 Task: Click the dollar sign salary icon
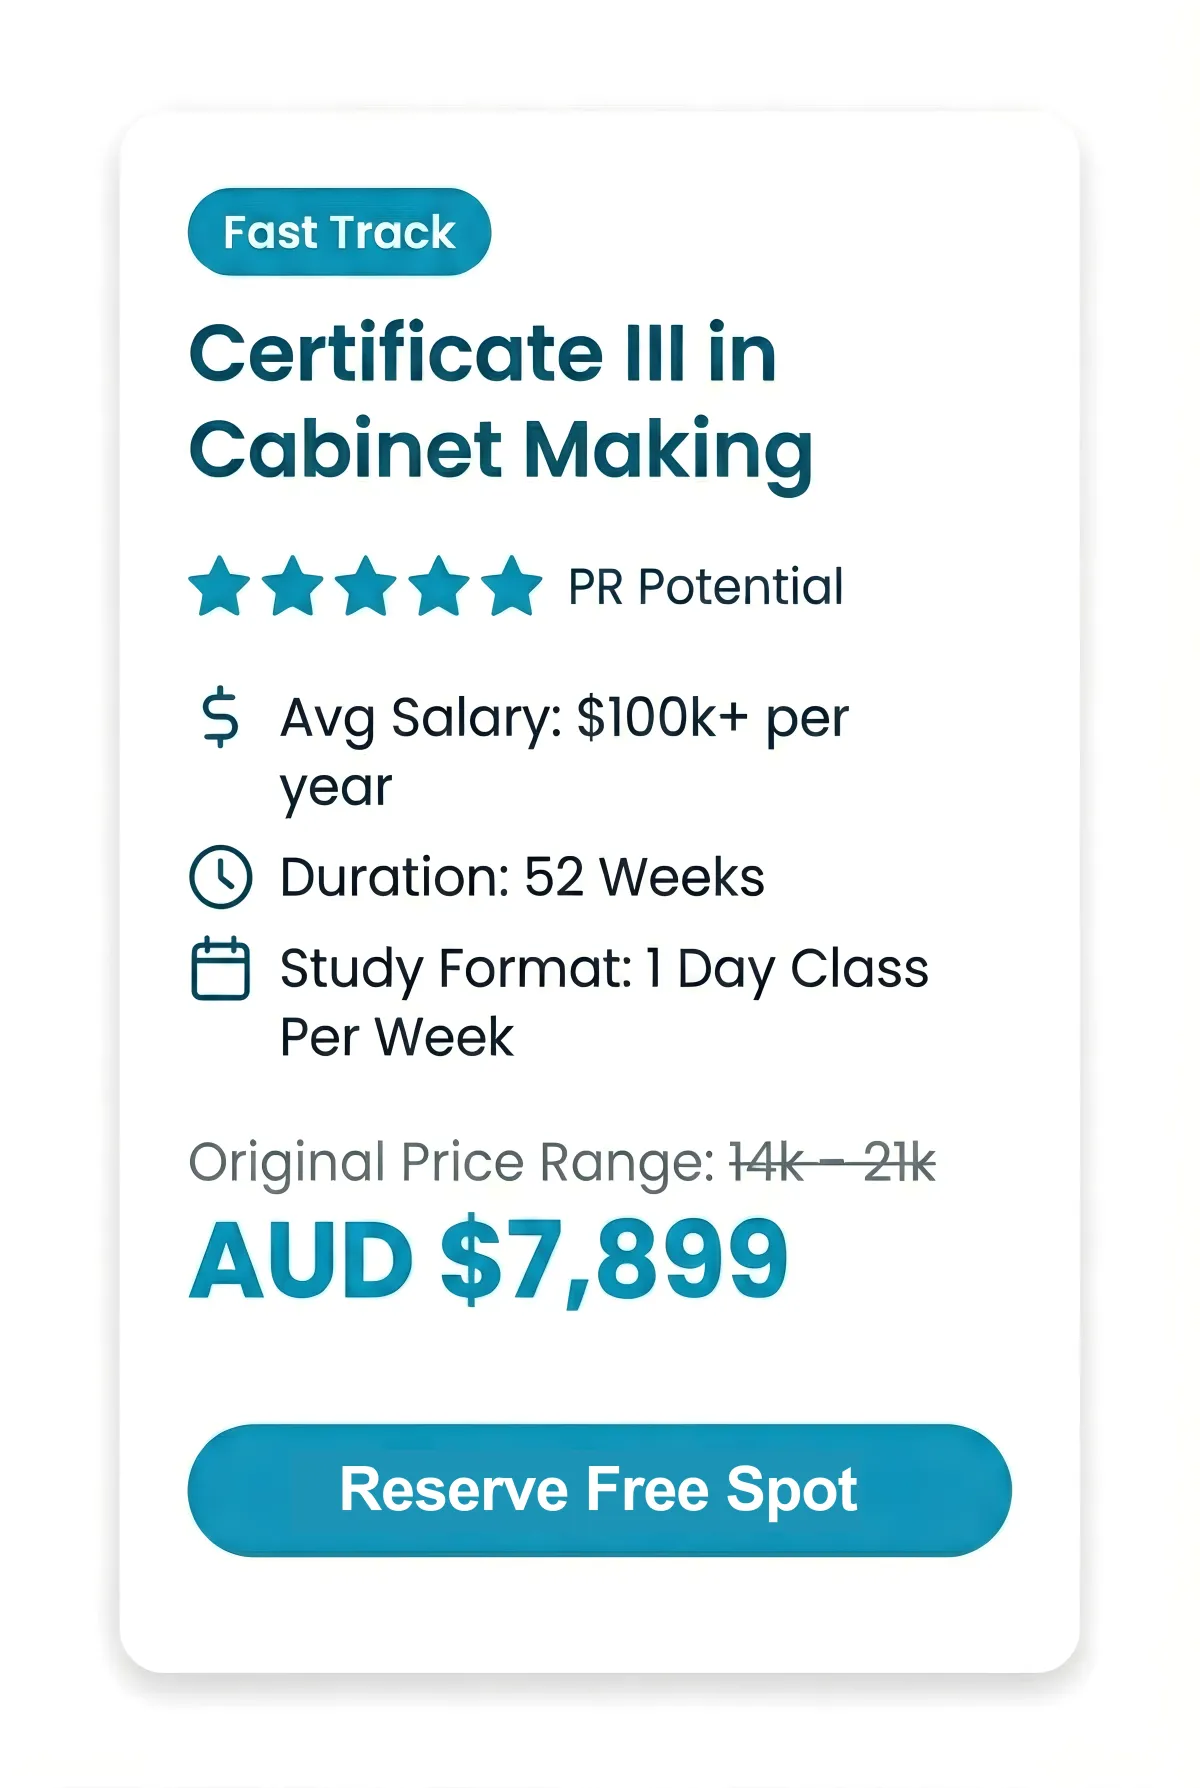(x=220, y=718)
